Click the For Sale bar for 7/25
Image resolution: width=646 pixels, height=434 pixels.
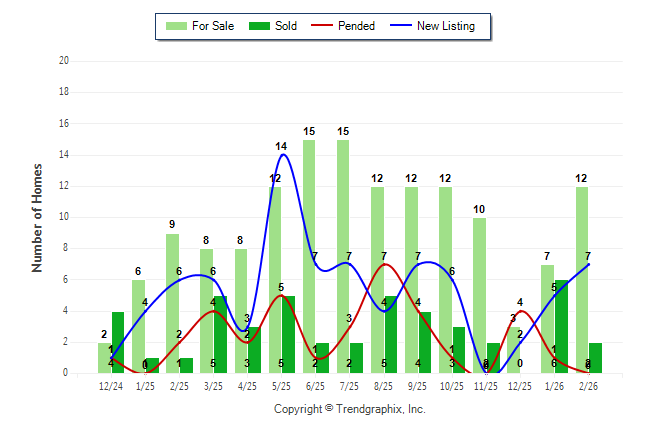tap(343, 256)
